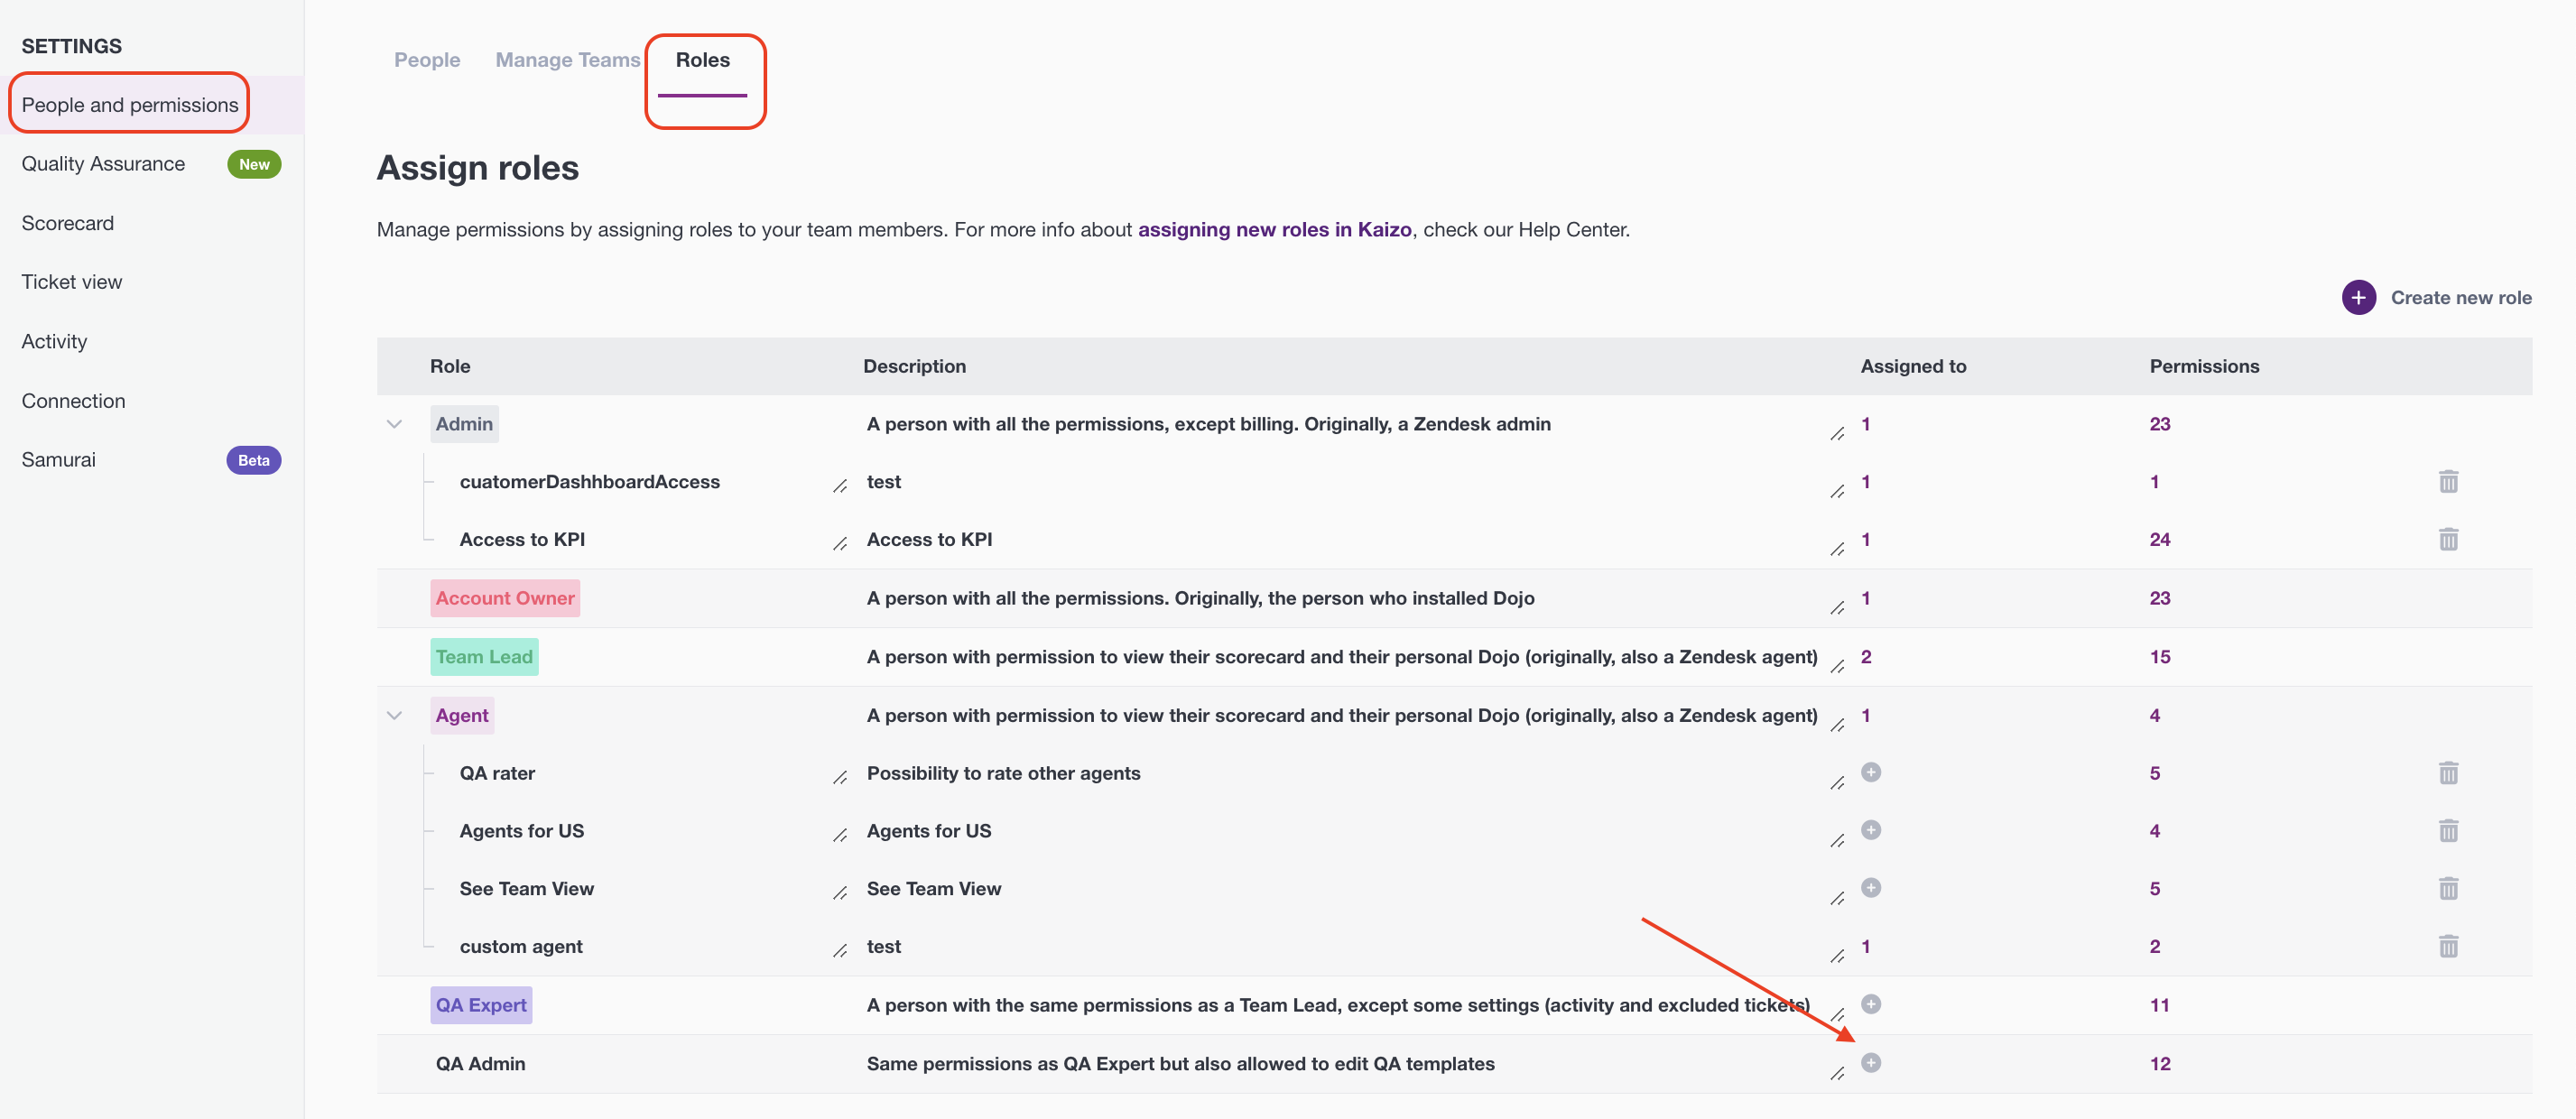Open Quality Assurance settings

pos(103,164)
